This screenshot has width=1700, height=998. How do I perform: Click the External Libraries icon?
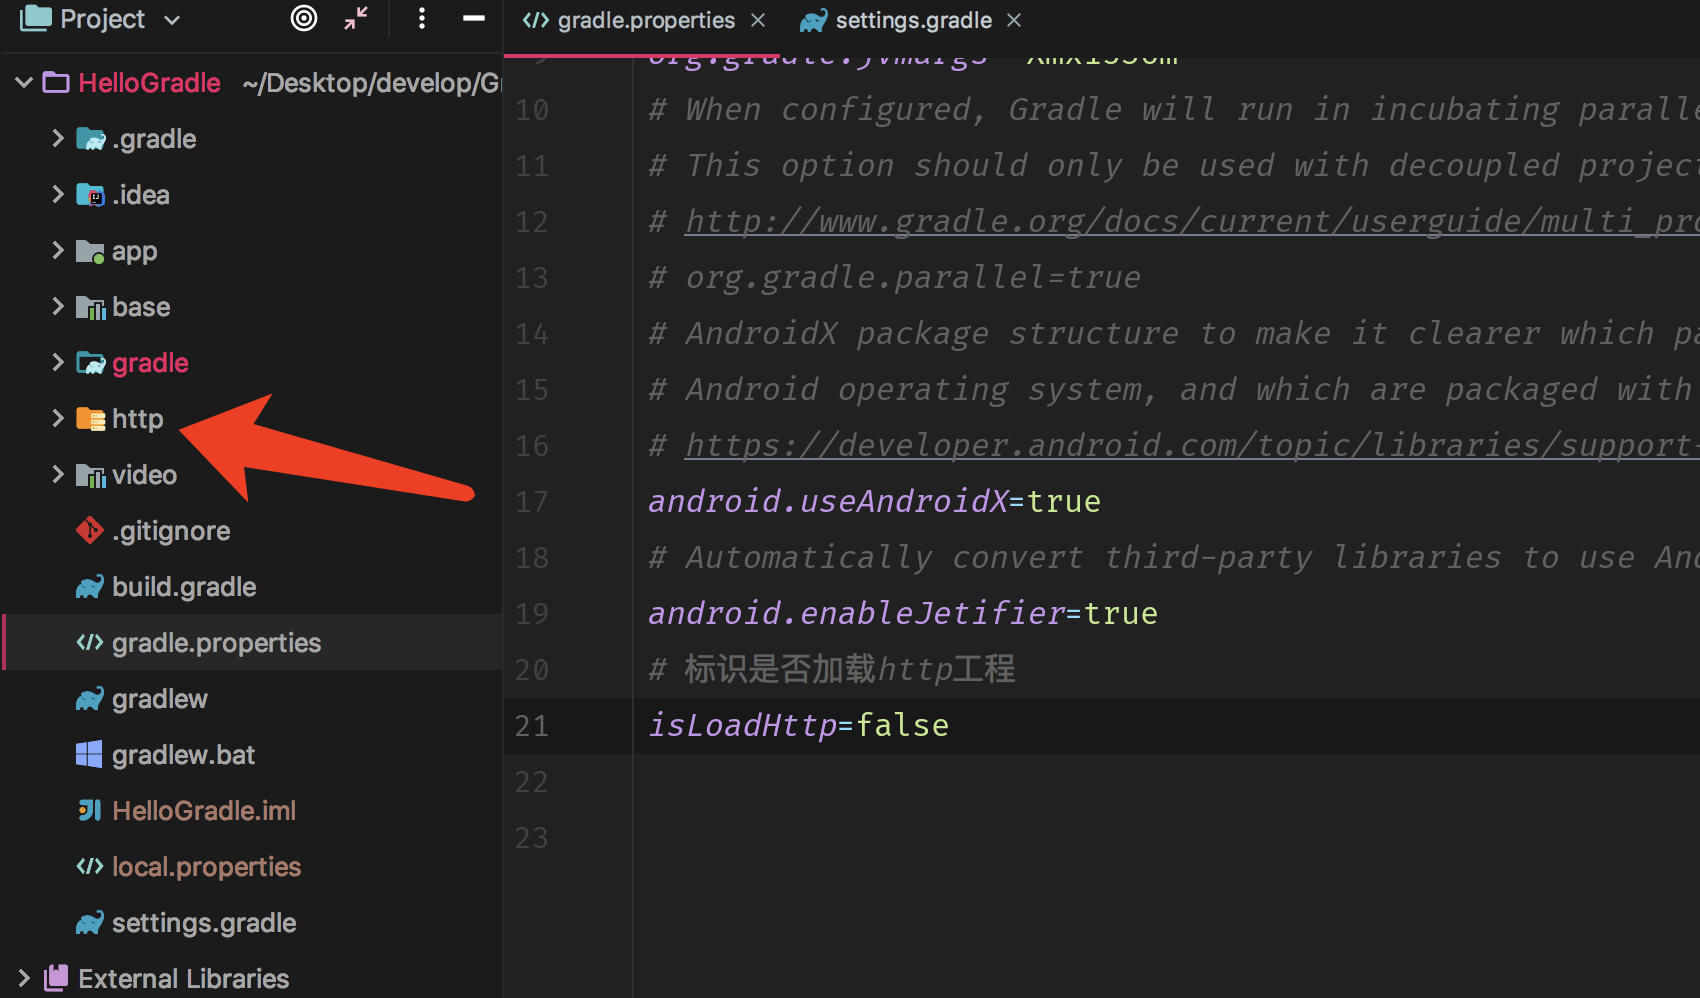(x=57, y=978)
